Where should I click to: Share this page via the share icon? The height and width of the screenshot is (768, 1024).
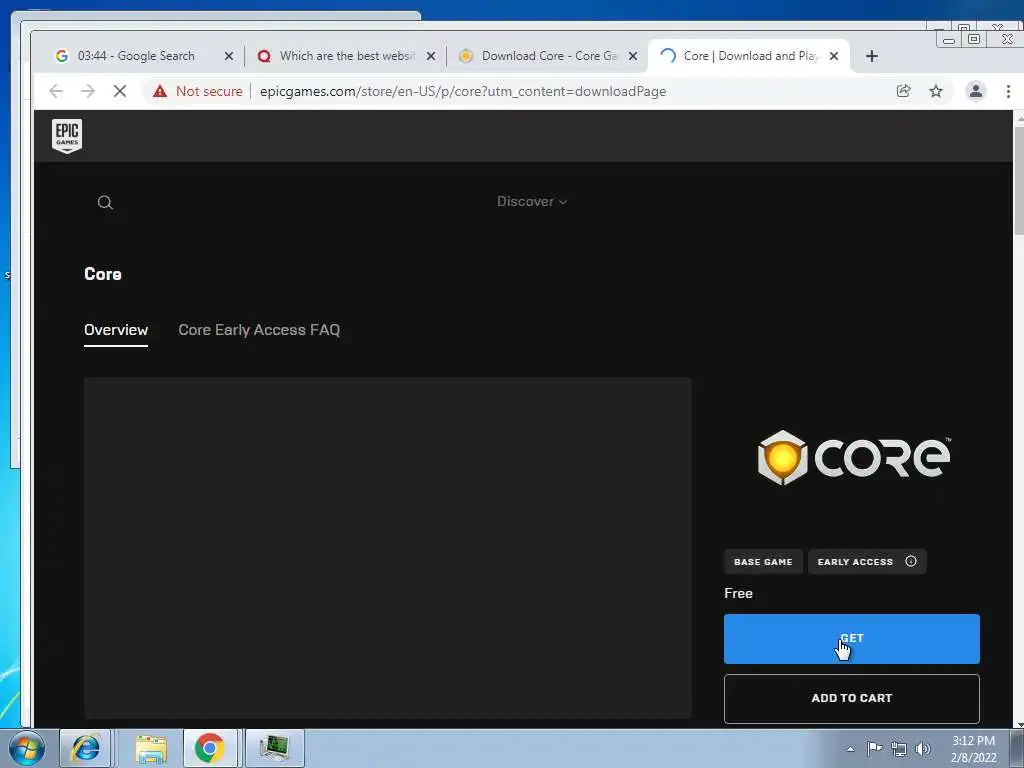904,91
